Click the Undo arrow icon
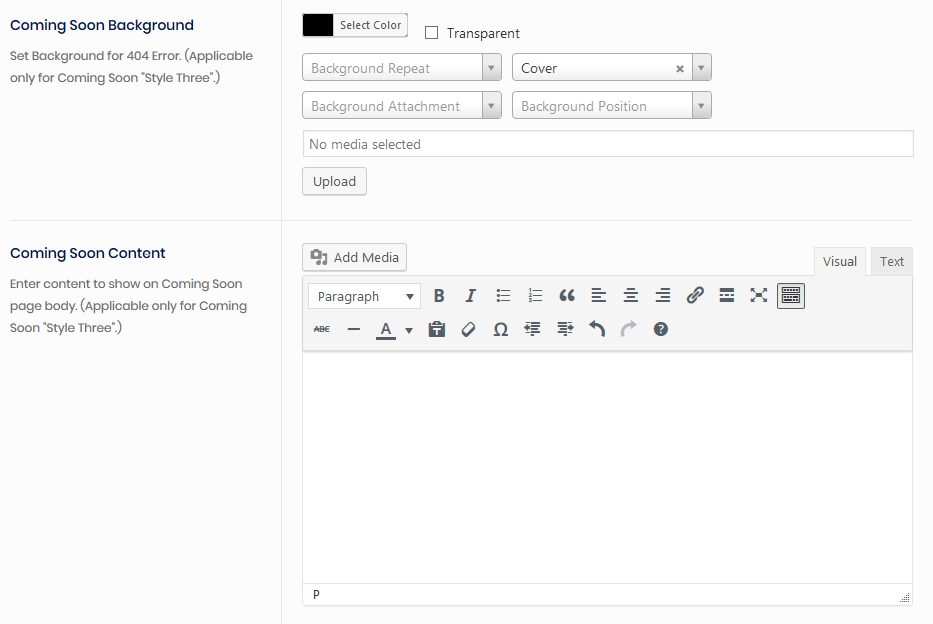 coord(597,329)
